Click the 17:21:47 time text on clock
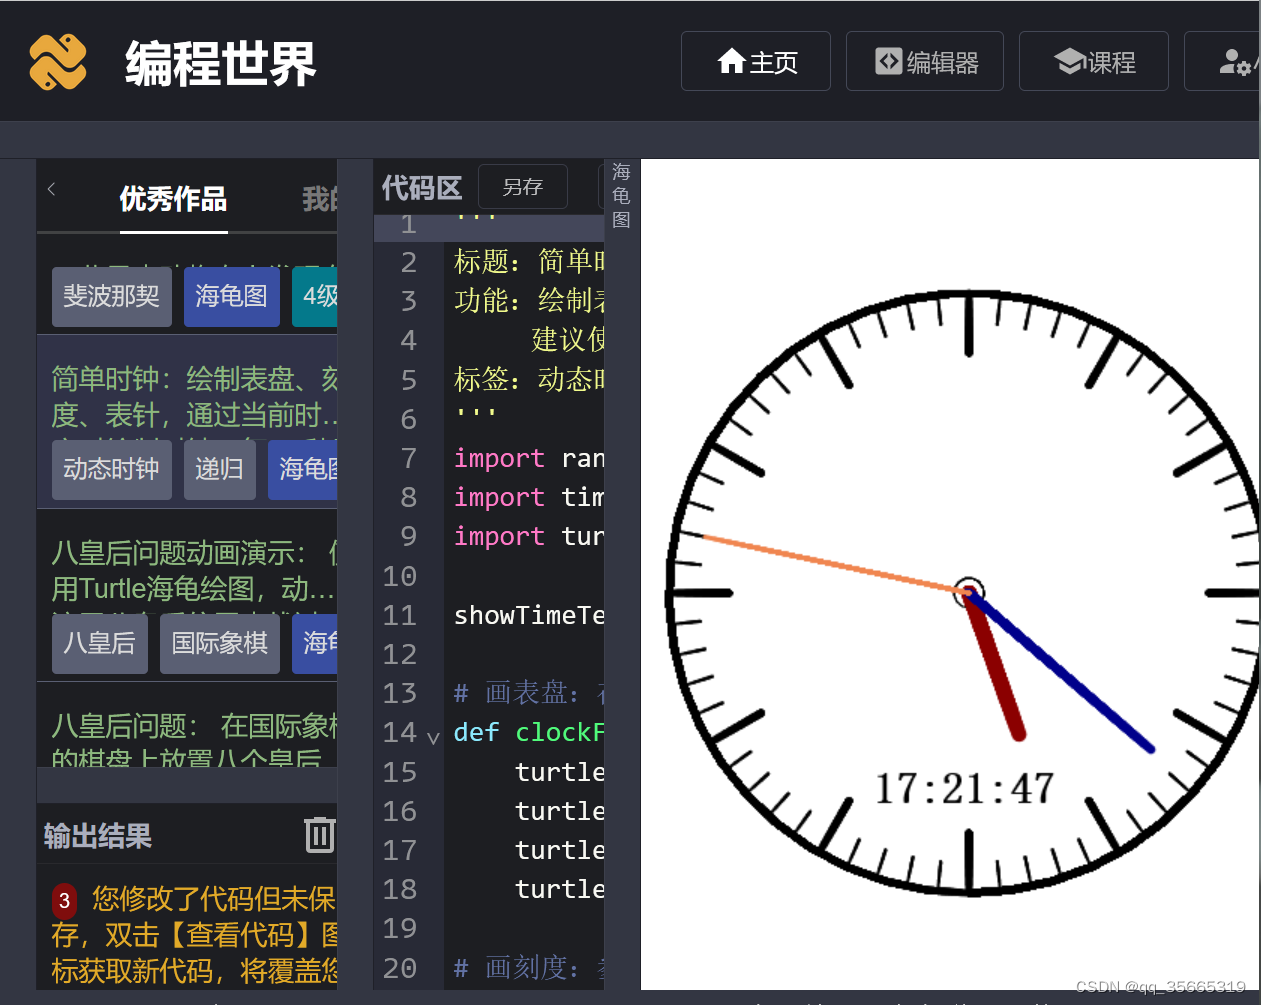The height and width of the screenshot is (1005, 1261). pos(965,789)
